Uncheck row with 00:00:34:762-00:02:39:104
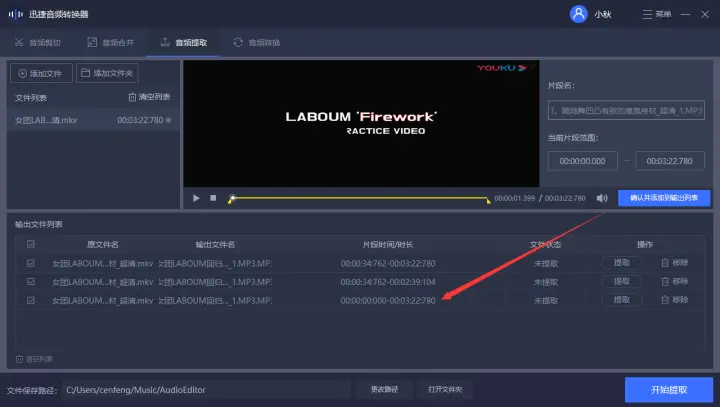Screen dimensions: 720x407 (31, 282)
